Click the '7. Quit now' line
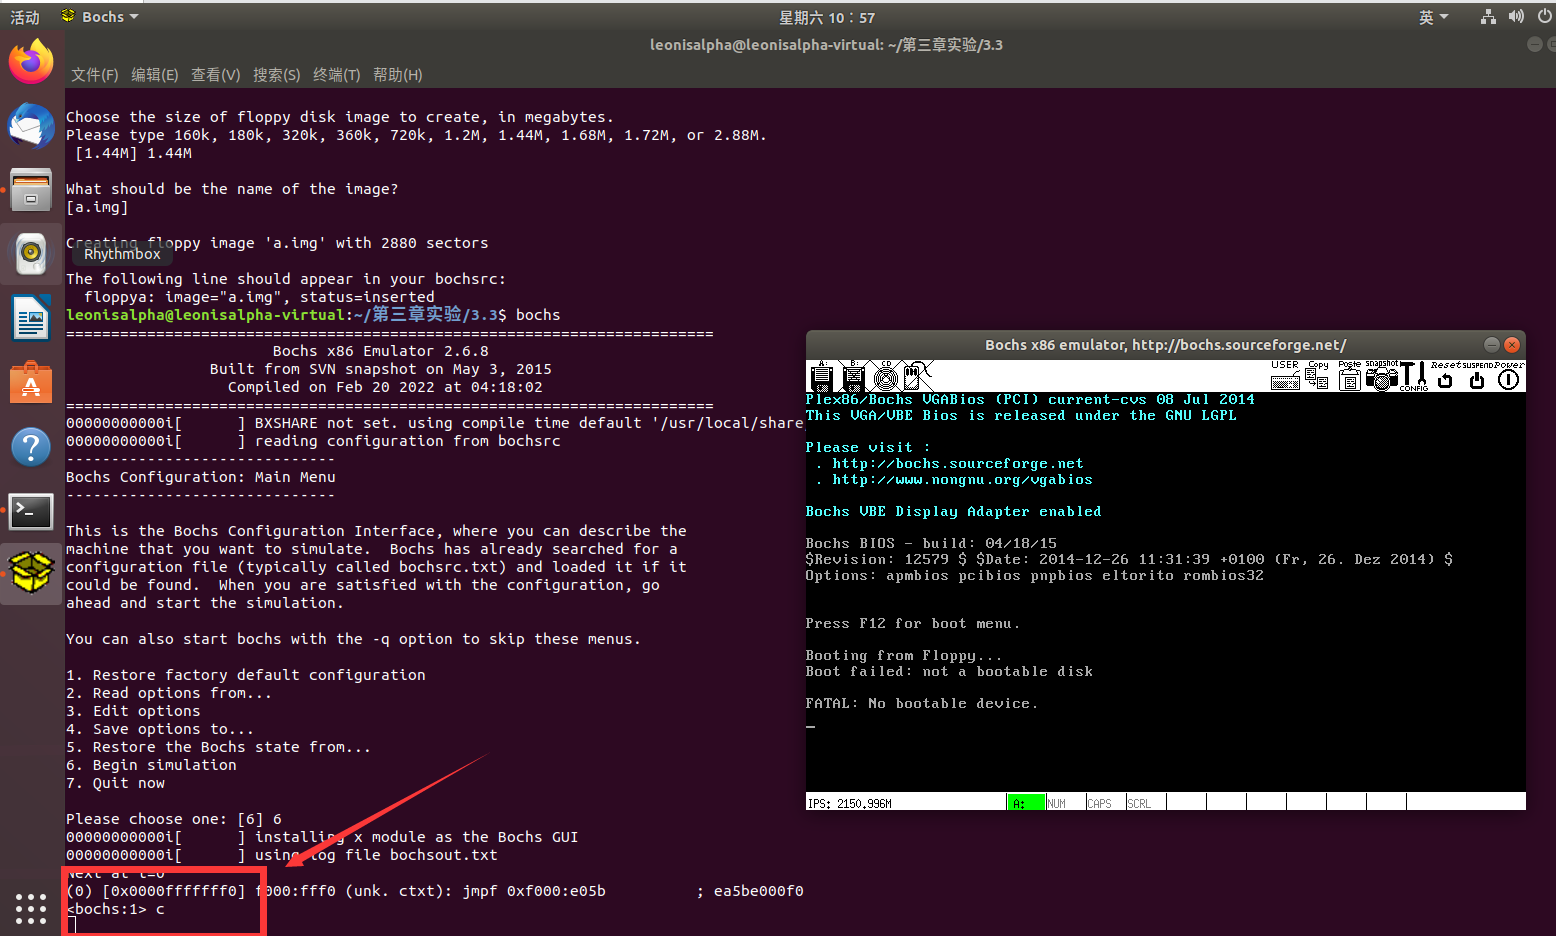Viewport: 1556px width, 936px height. coord(115,783)
